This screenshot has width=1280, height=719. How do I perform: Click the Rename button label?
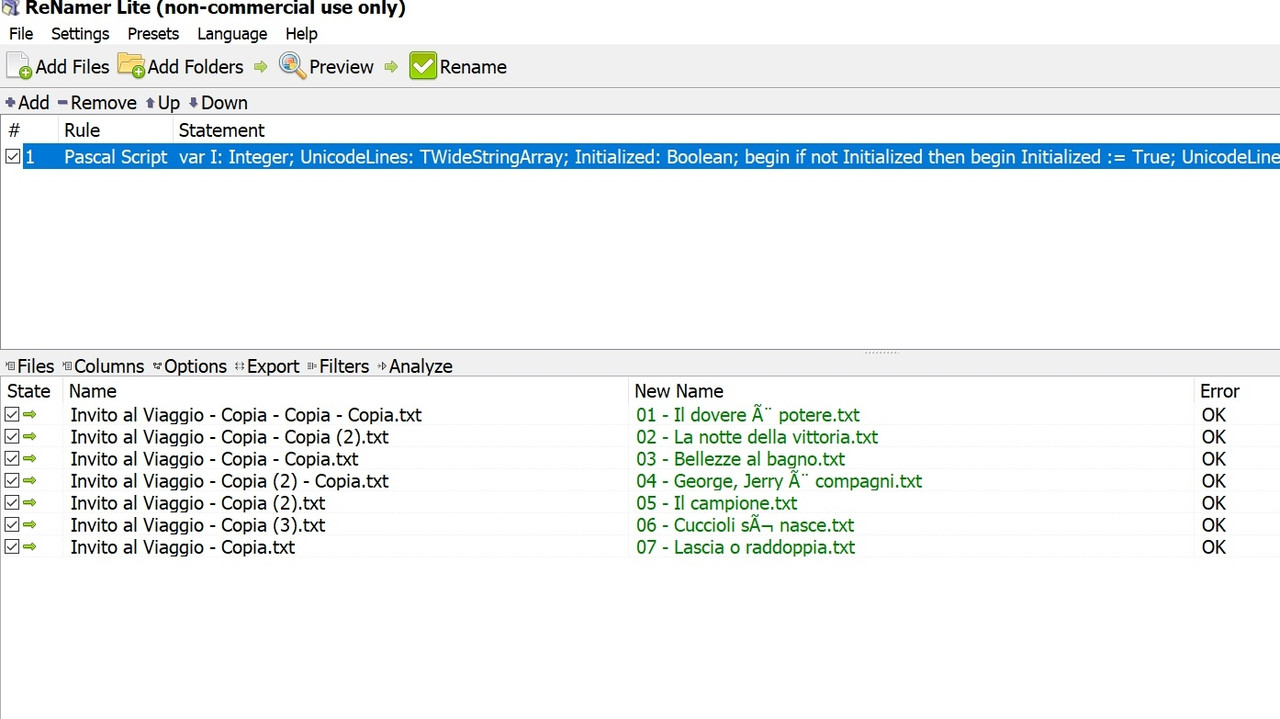pyautogui.click(x=473, y=67)
